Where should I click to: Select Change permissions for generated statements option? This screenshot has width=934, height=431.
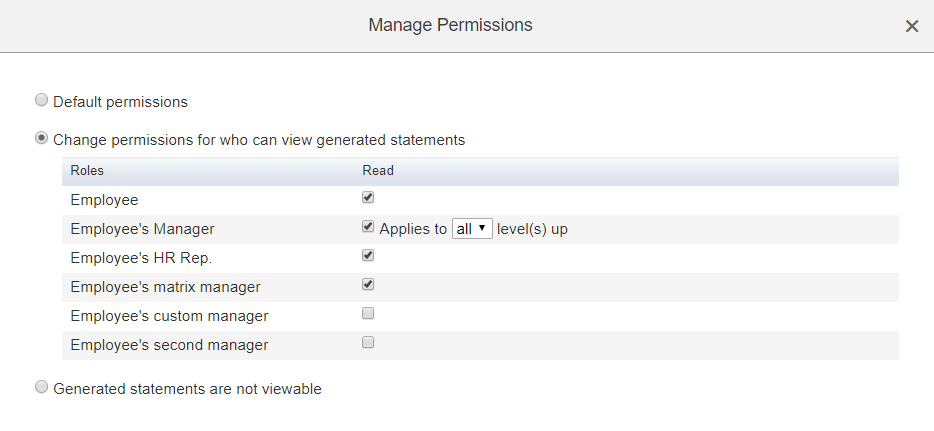[41, 138]
